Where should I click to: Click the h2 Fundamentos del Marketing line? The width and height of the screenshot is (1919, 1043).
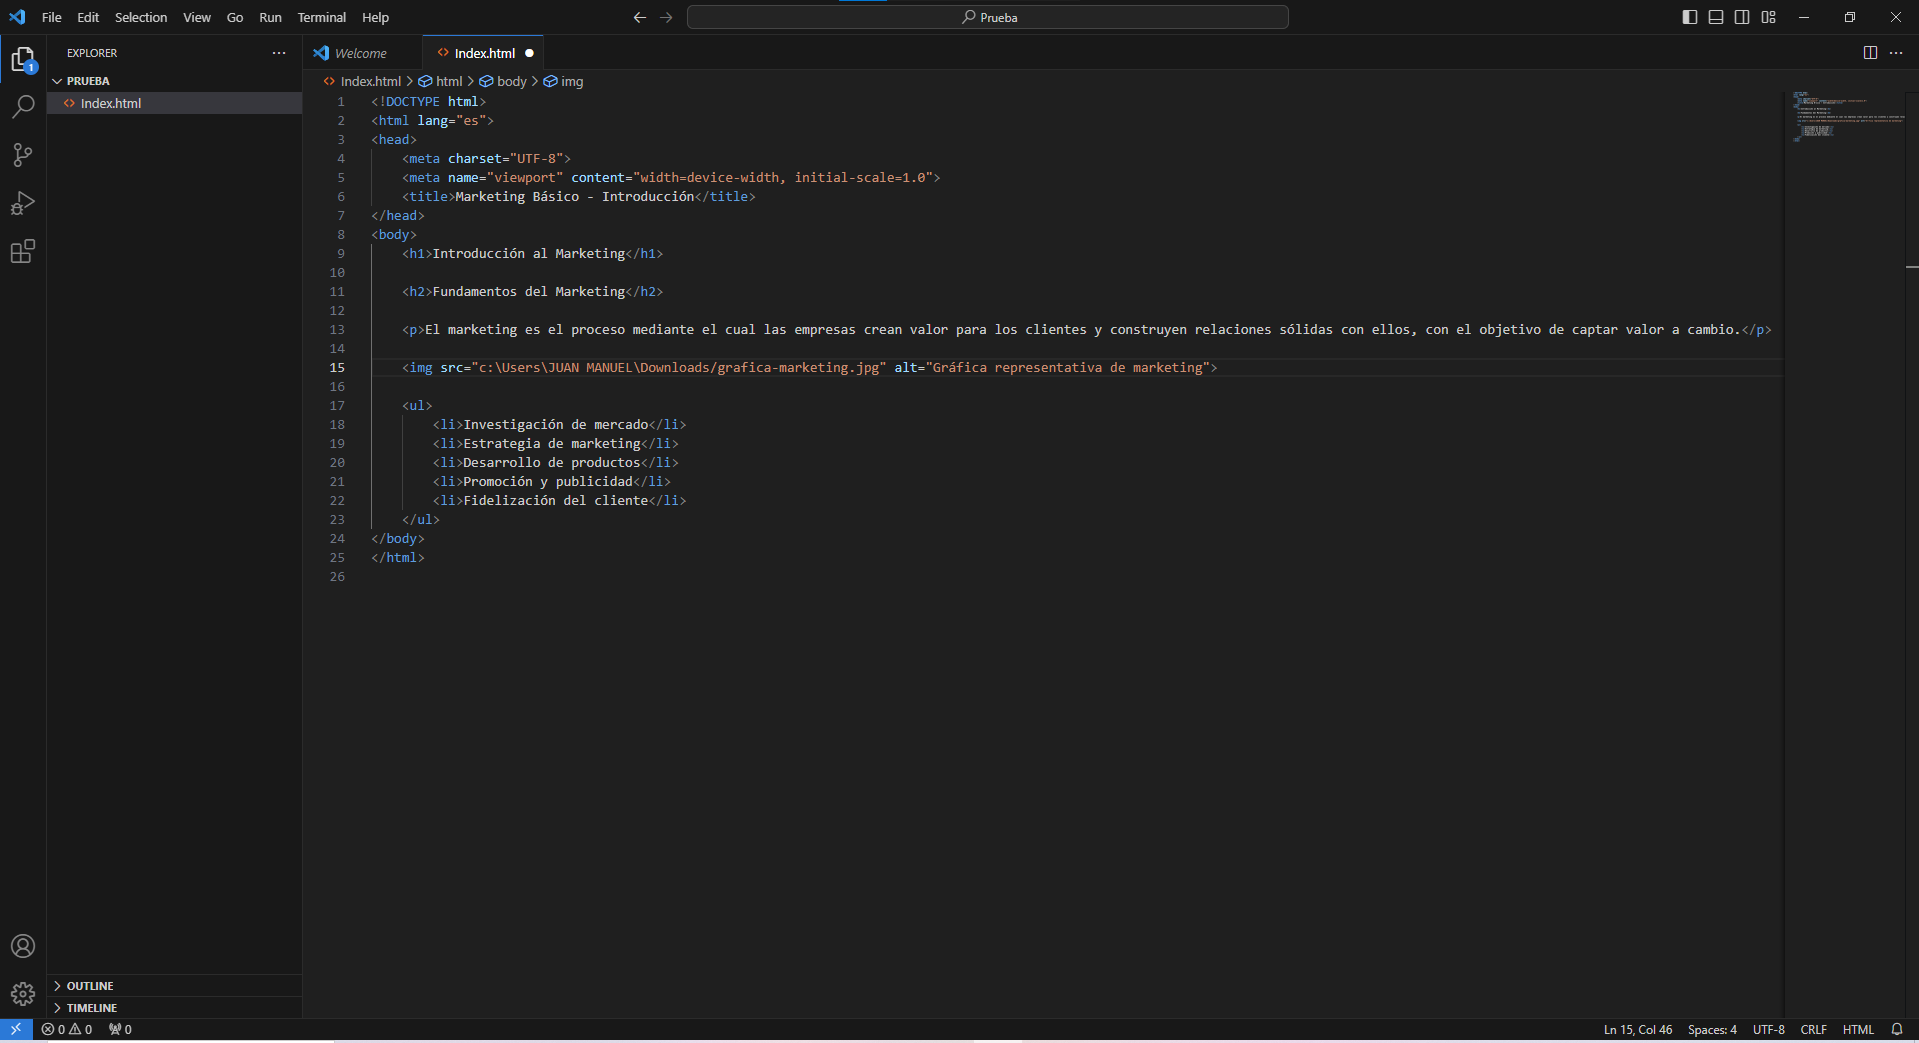(x=532, y=291)
